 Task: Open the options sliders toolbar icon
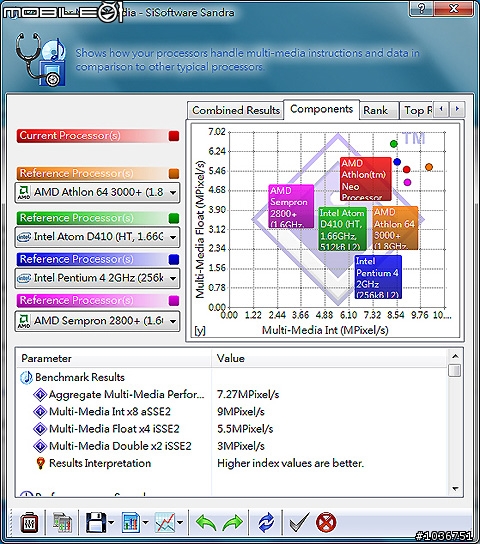tap(29, 522)
